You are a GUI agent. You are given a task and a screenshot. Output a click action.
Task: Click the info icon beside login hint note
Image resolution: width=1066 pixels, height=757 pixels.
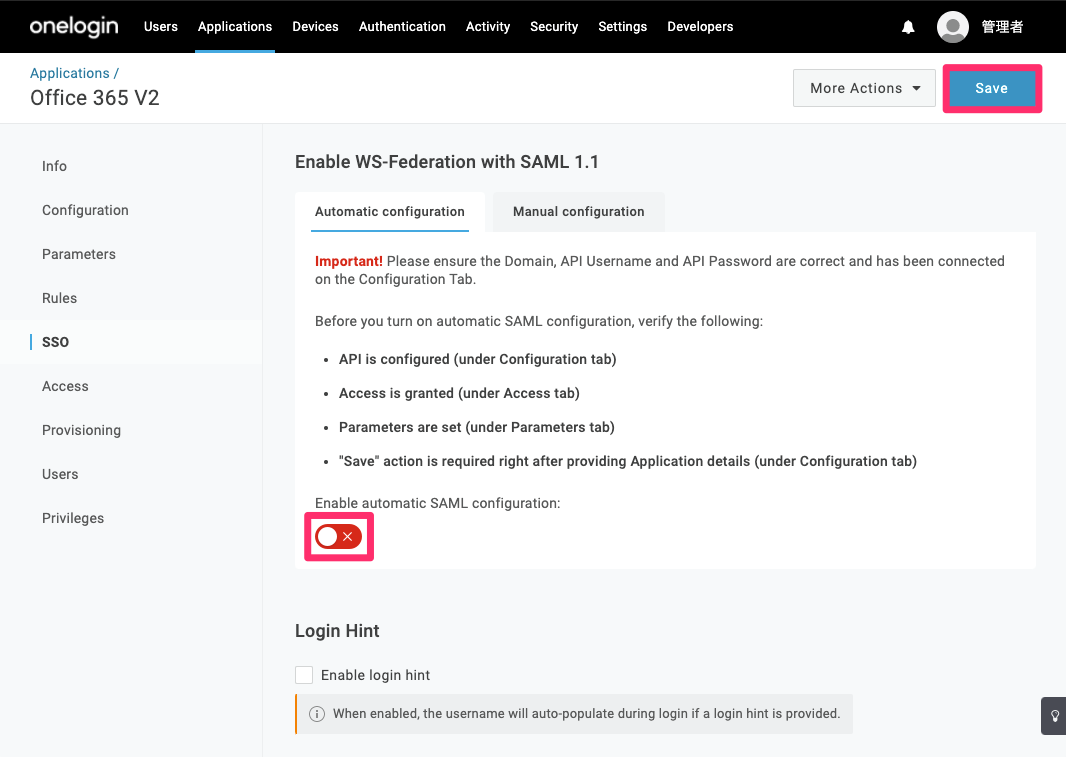(317, 714)
